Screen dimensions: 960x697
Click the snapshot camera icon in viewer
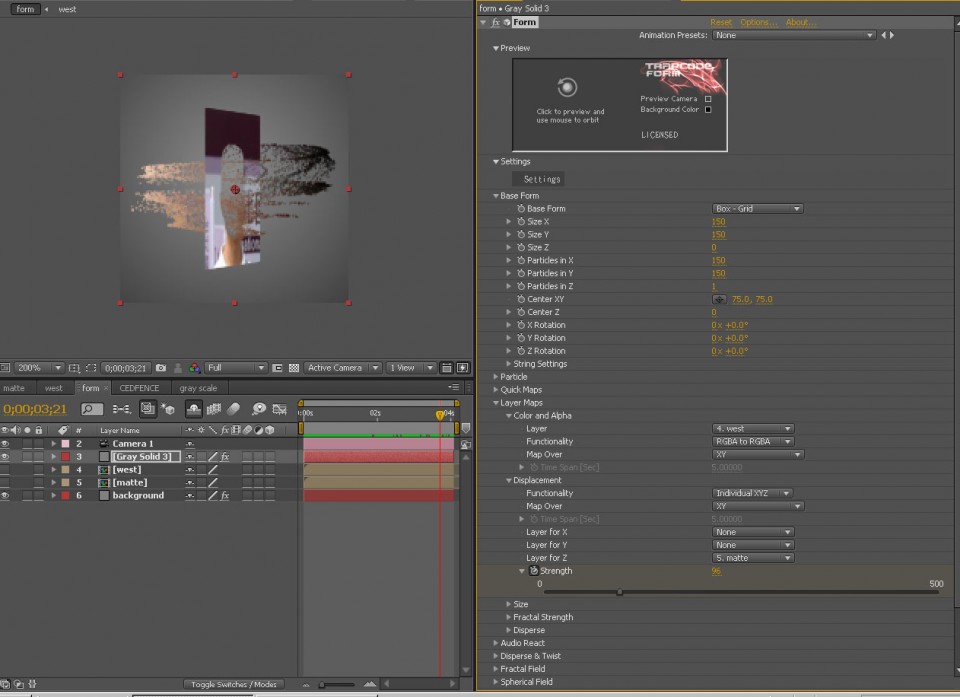click(x=161, y=368)
